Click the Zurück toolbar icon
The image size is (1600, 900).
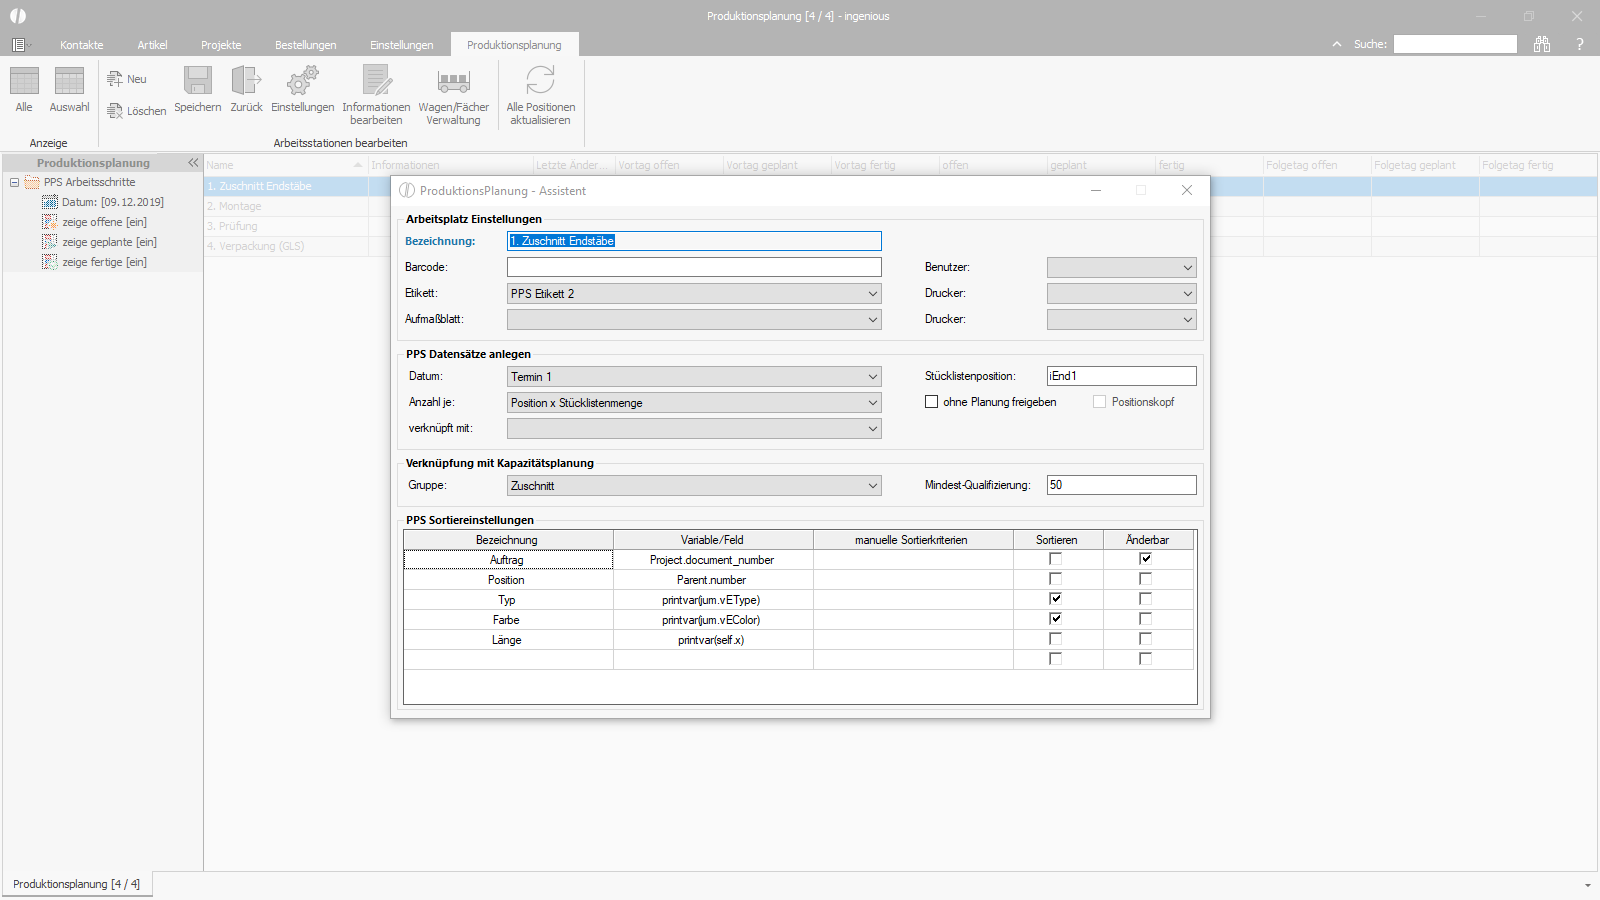pos(246,81)
